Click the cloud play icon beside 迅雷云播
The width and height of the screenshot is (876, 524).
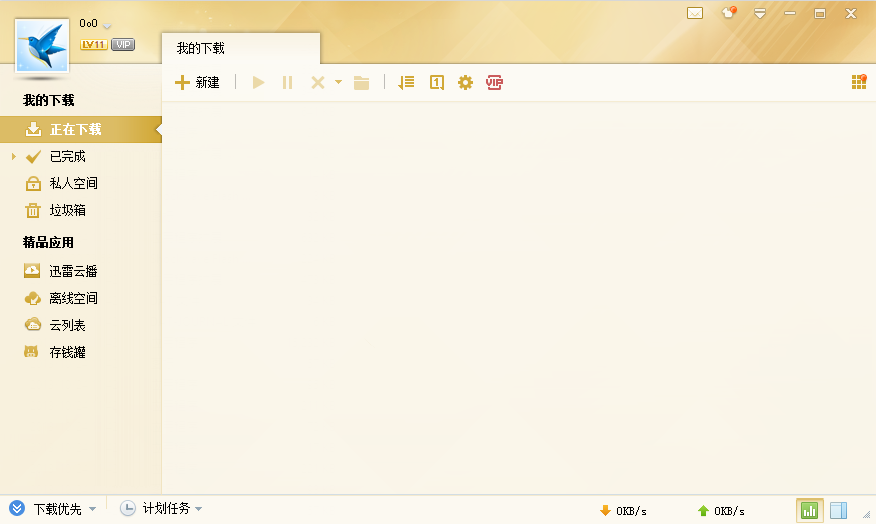(32, 271)
